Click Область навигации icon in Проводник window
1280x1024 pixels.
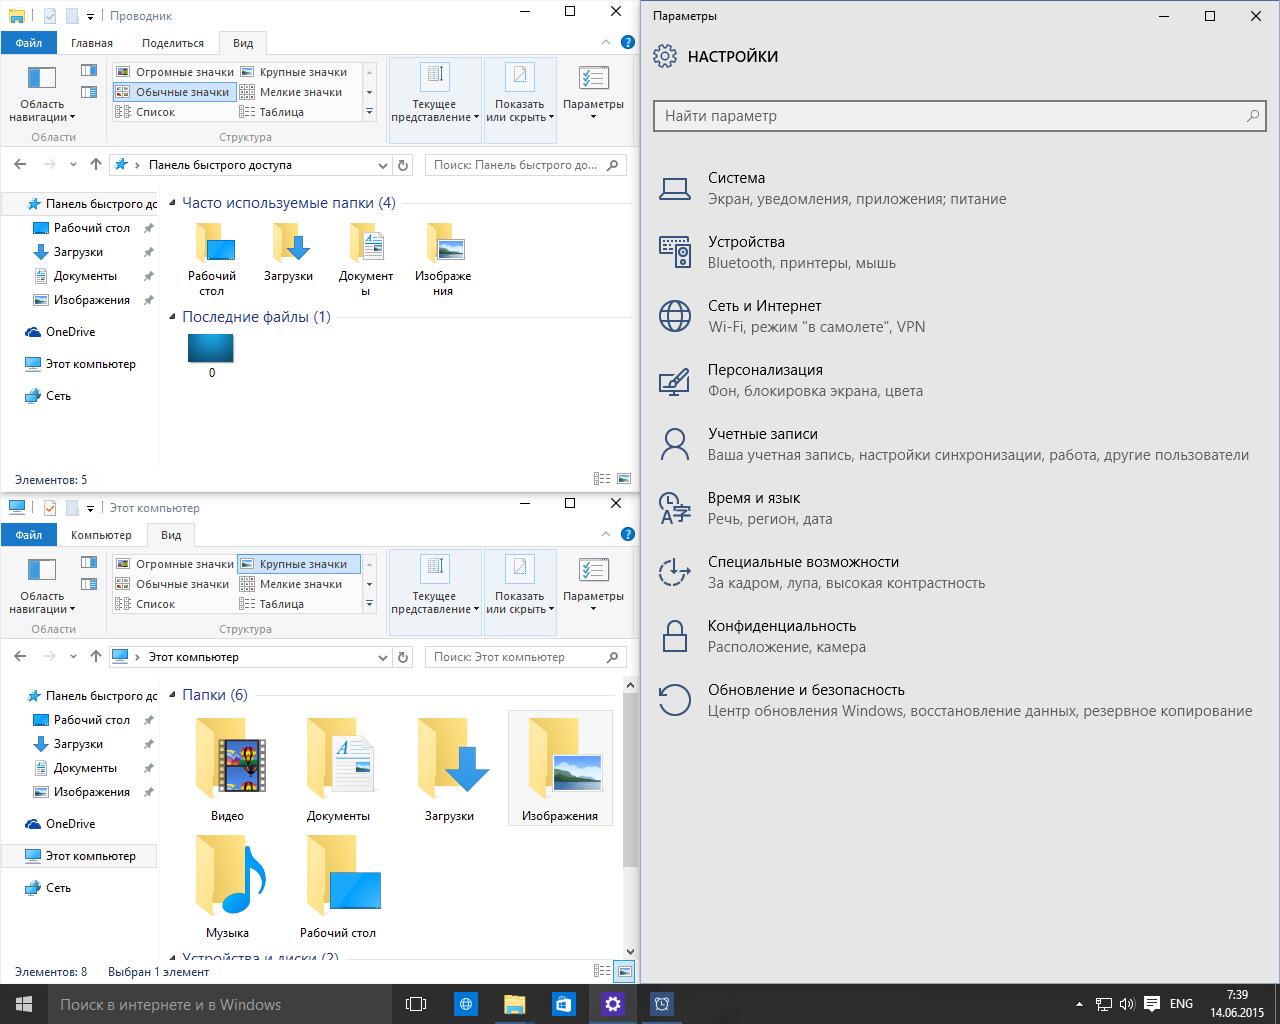(42, 78)
